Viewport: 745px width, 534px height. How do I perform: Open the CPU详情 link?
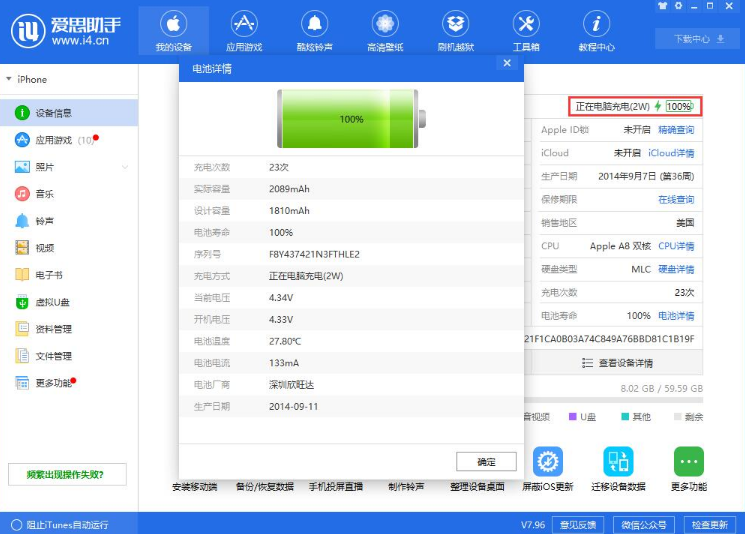[676, 246]
